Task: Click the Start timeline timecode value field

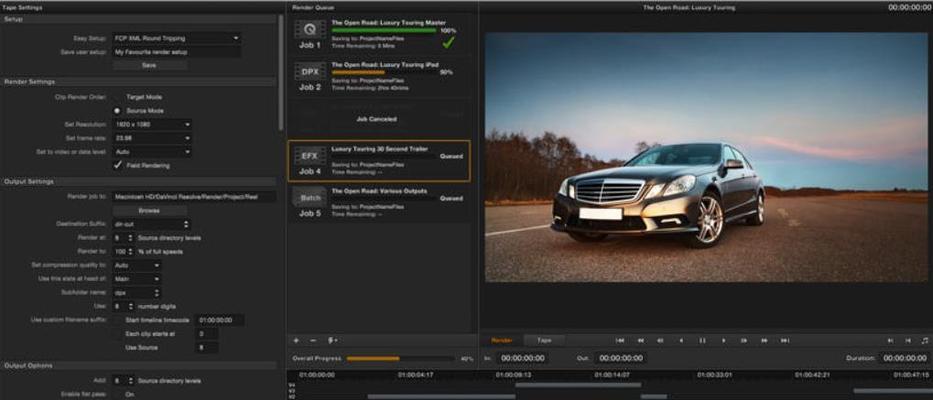Action: (220, 320)
